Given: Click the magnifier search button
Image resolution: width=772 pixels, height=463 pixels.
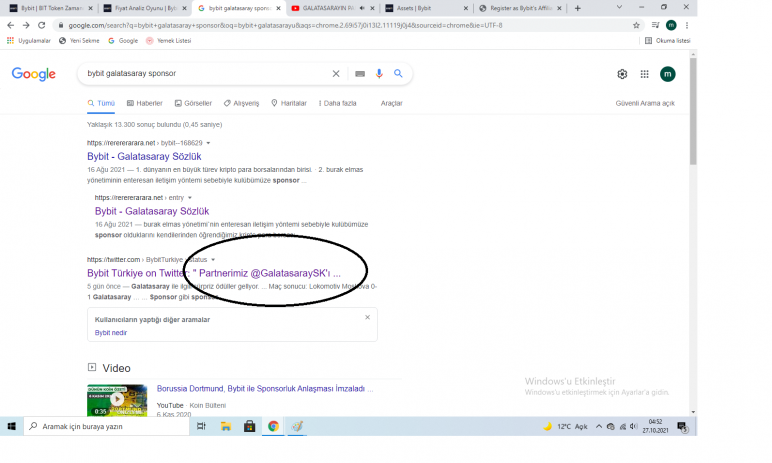Looking at the screenshot, I should click(398, 73).
